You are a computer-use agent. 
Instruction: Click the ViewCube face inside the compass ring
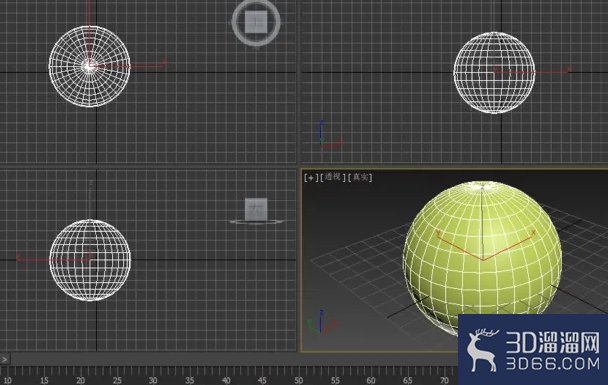[x=256, y=22]
